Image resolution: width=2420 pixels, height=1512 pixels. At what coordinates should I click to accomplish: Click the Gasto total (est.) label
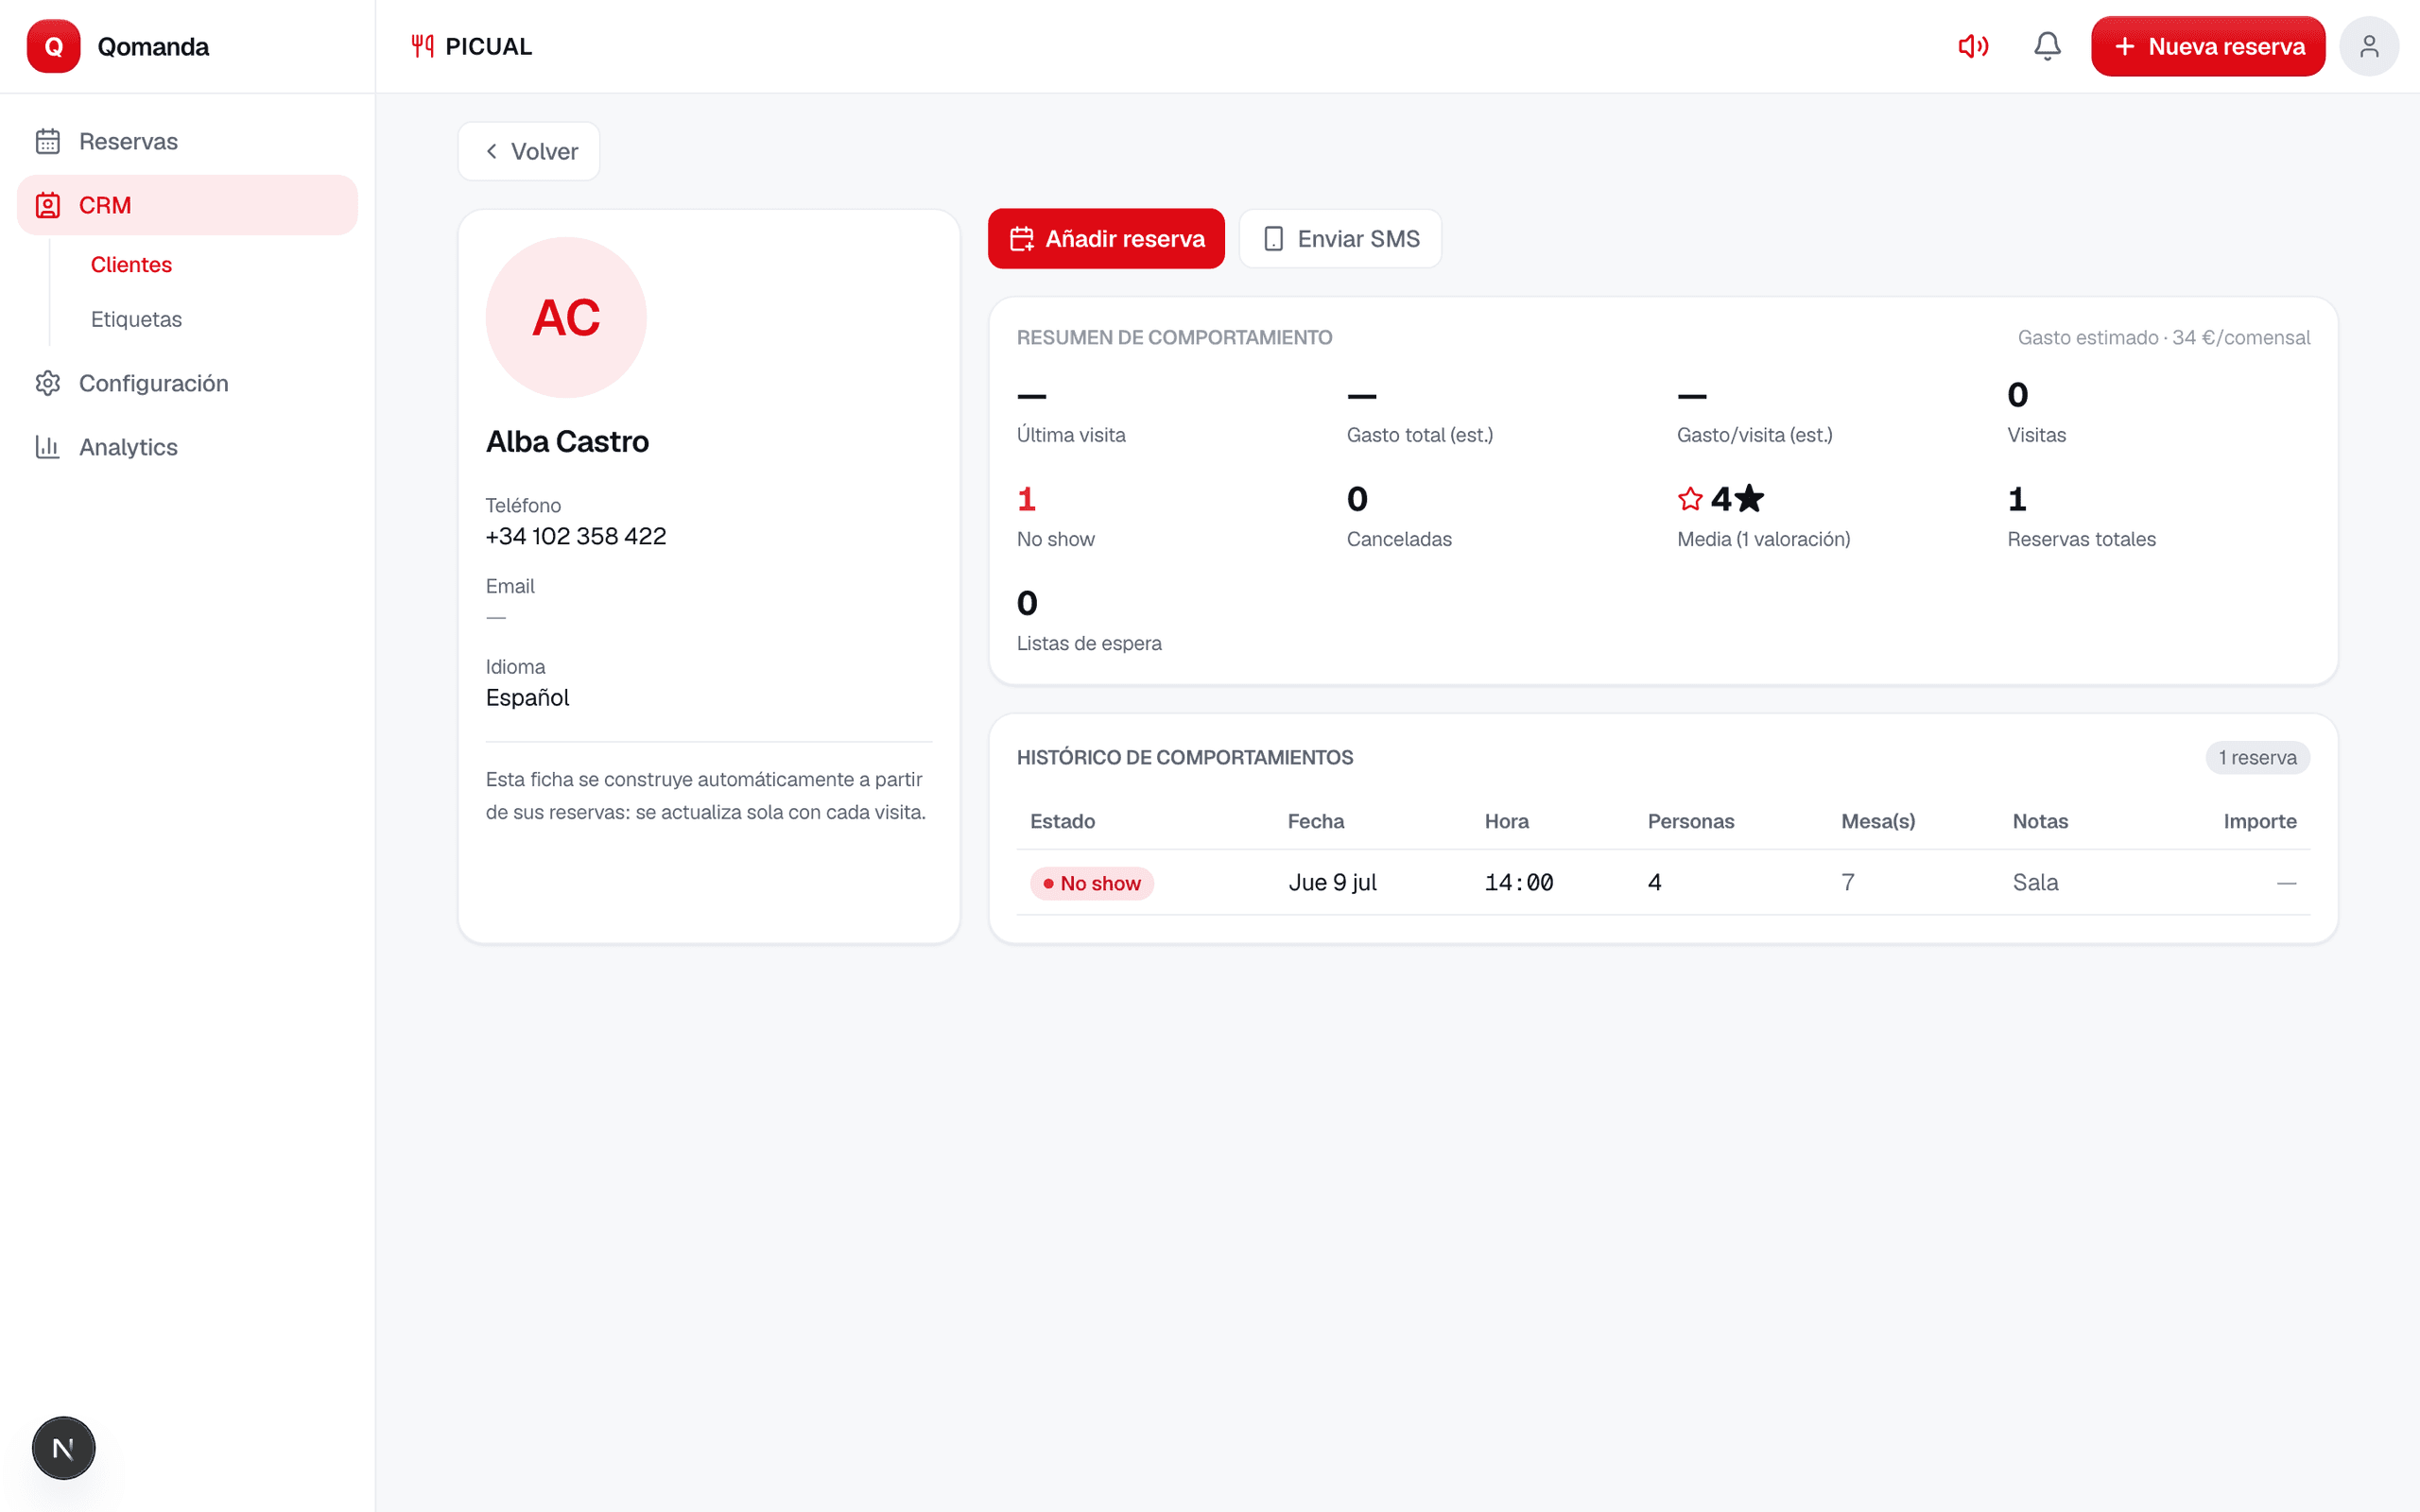click(1419, 435)
